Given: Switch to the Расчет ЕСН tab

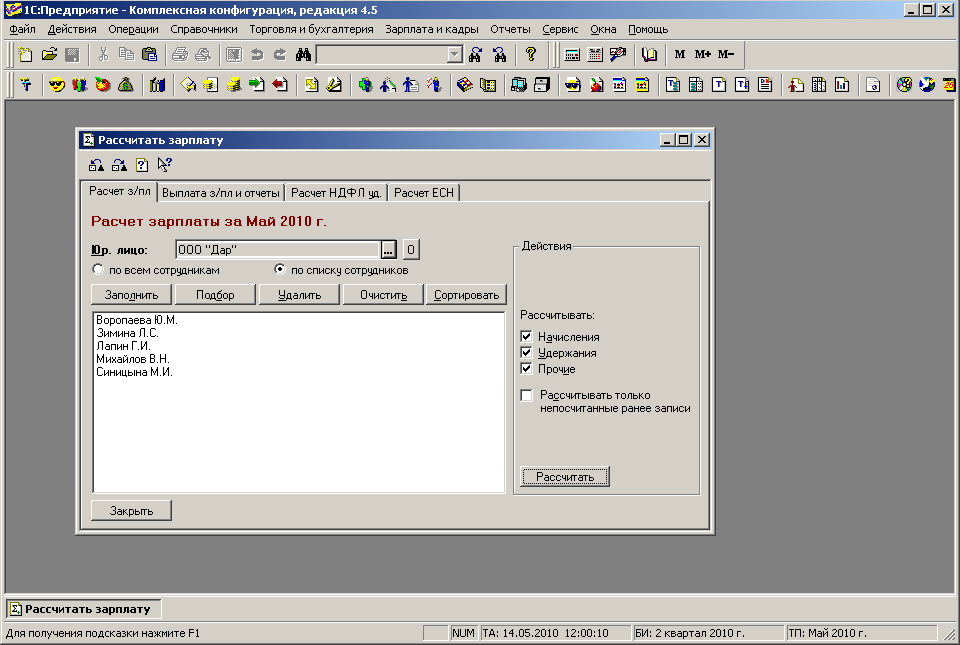Looking at the screenshot, I should pos(424,192).
